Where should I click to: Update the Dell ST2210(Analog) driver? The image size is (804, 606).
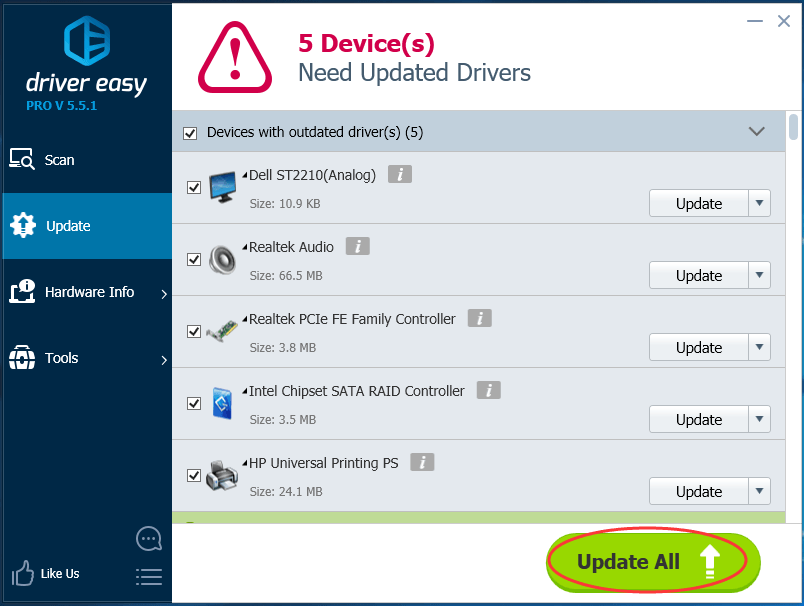click(x=699, y=204)
